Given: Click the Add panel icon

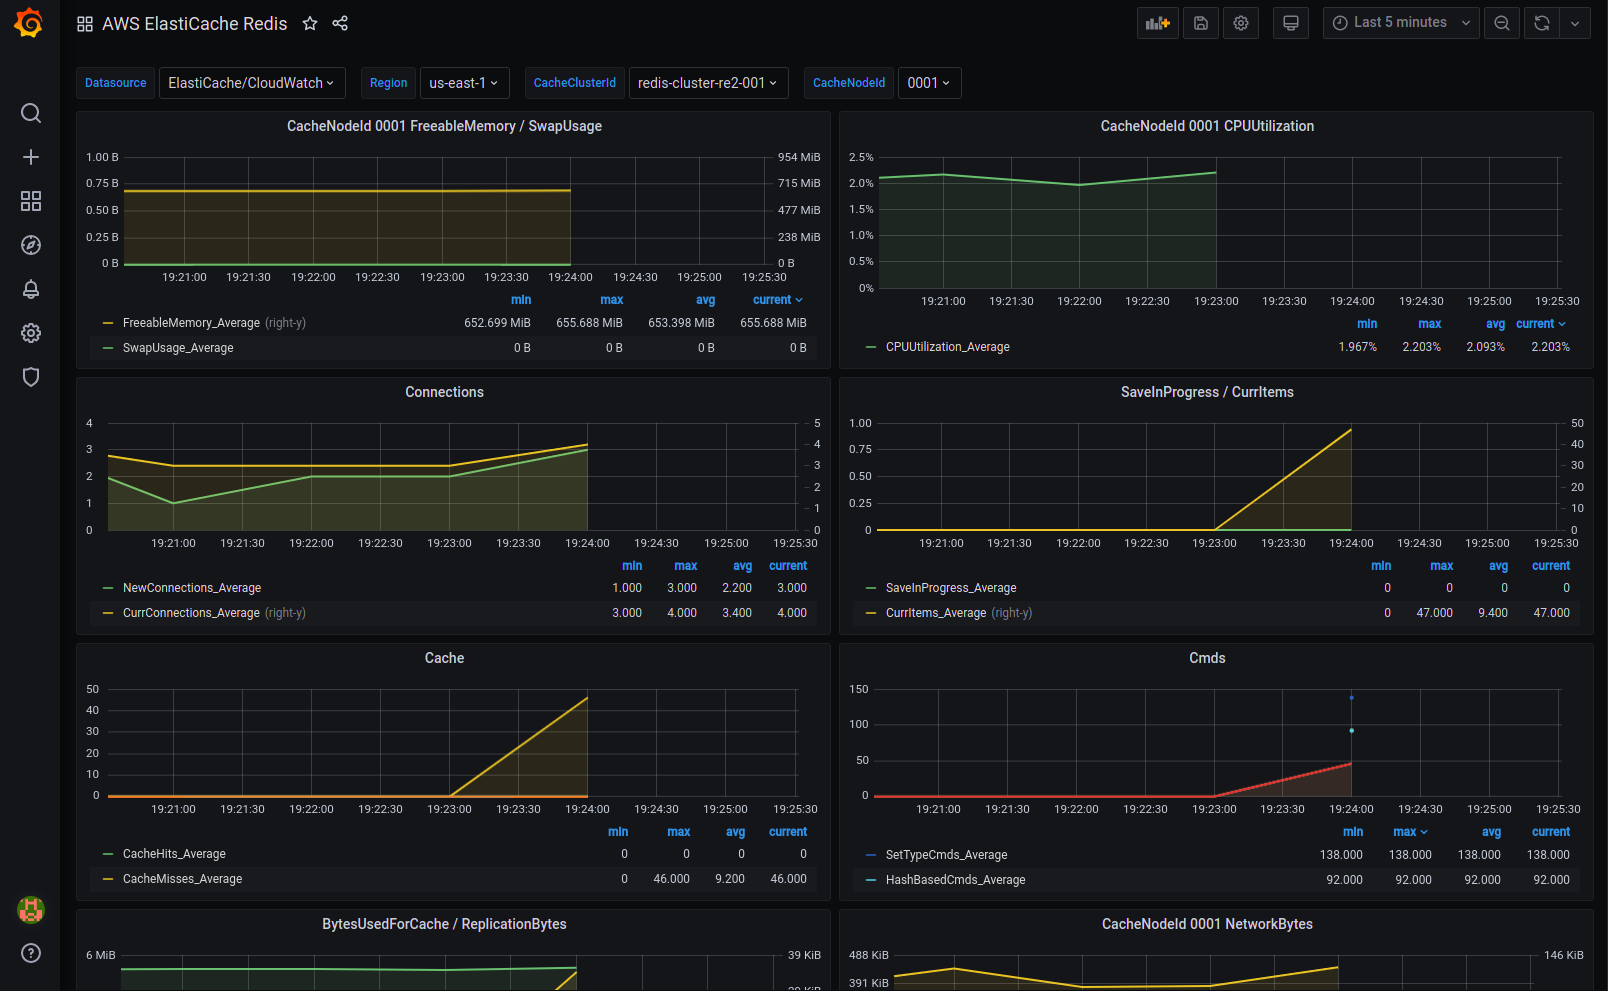Looking at the screenshot, I should click(1158, 23).
